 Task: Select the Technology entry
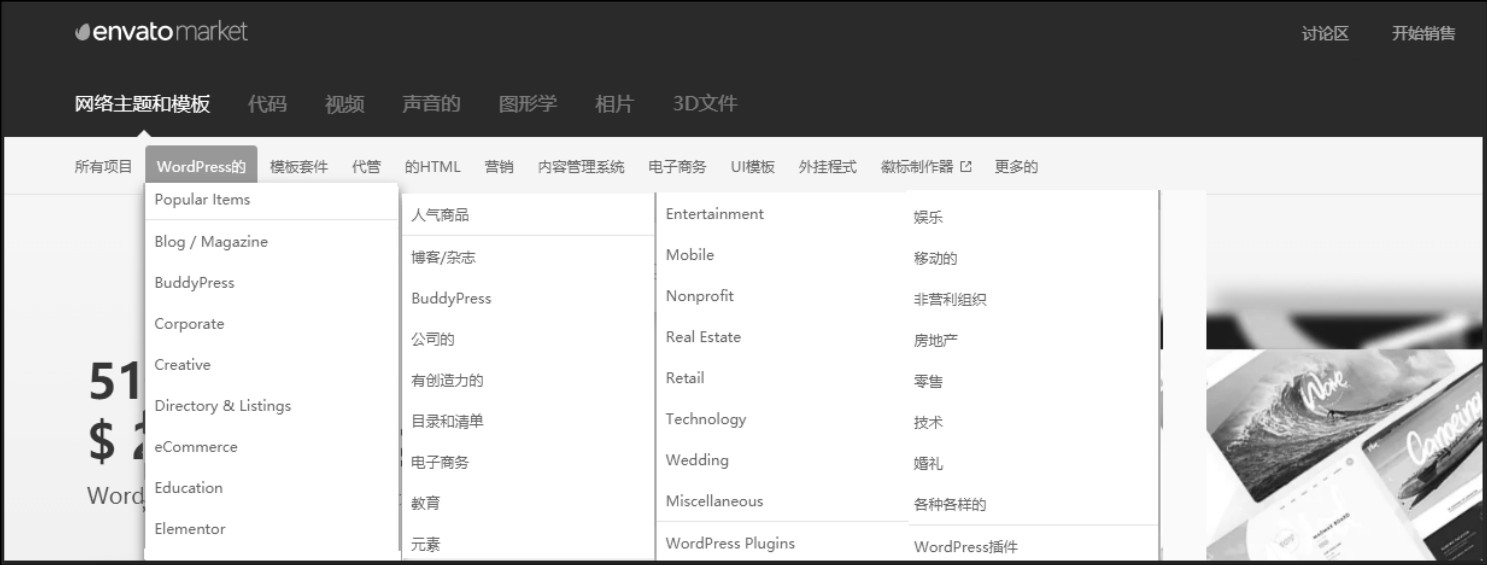tap(706, 419)
